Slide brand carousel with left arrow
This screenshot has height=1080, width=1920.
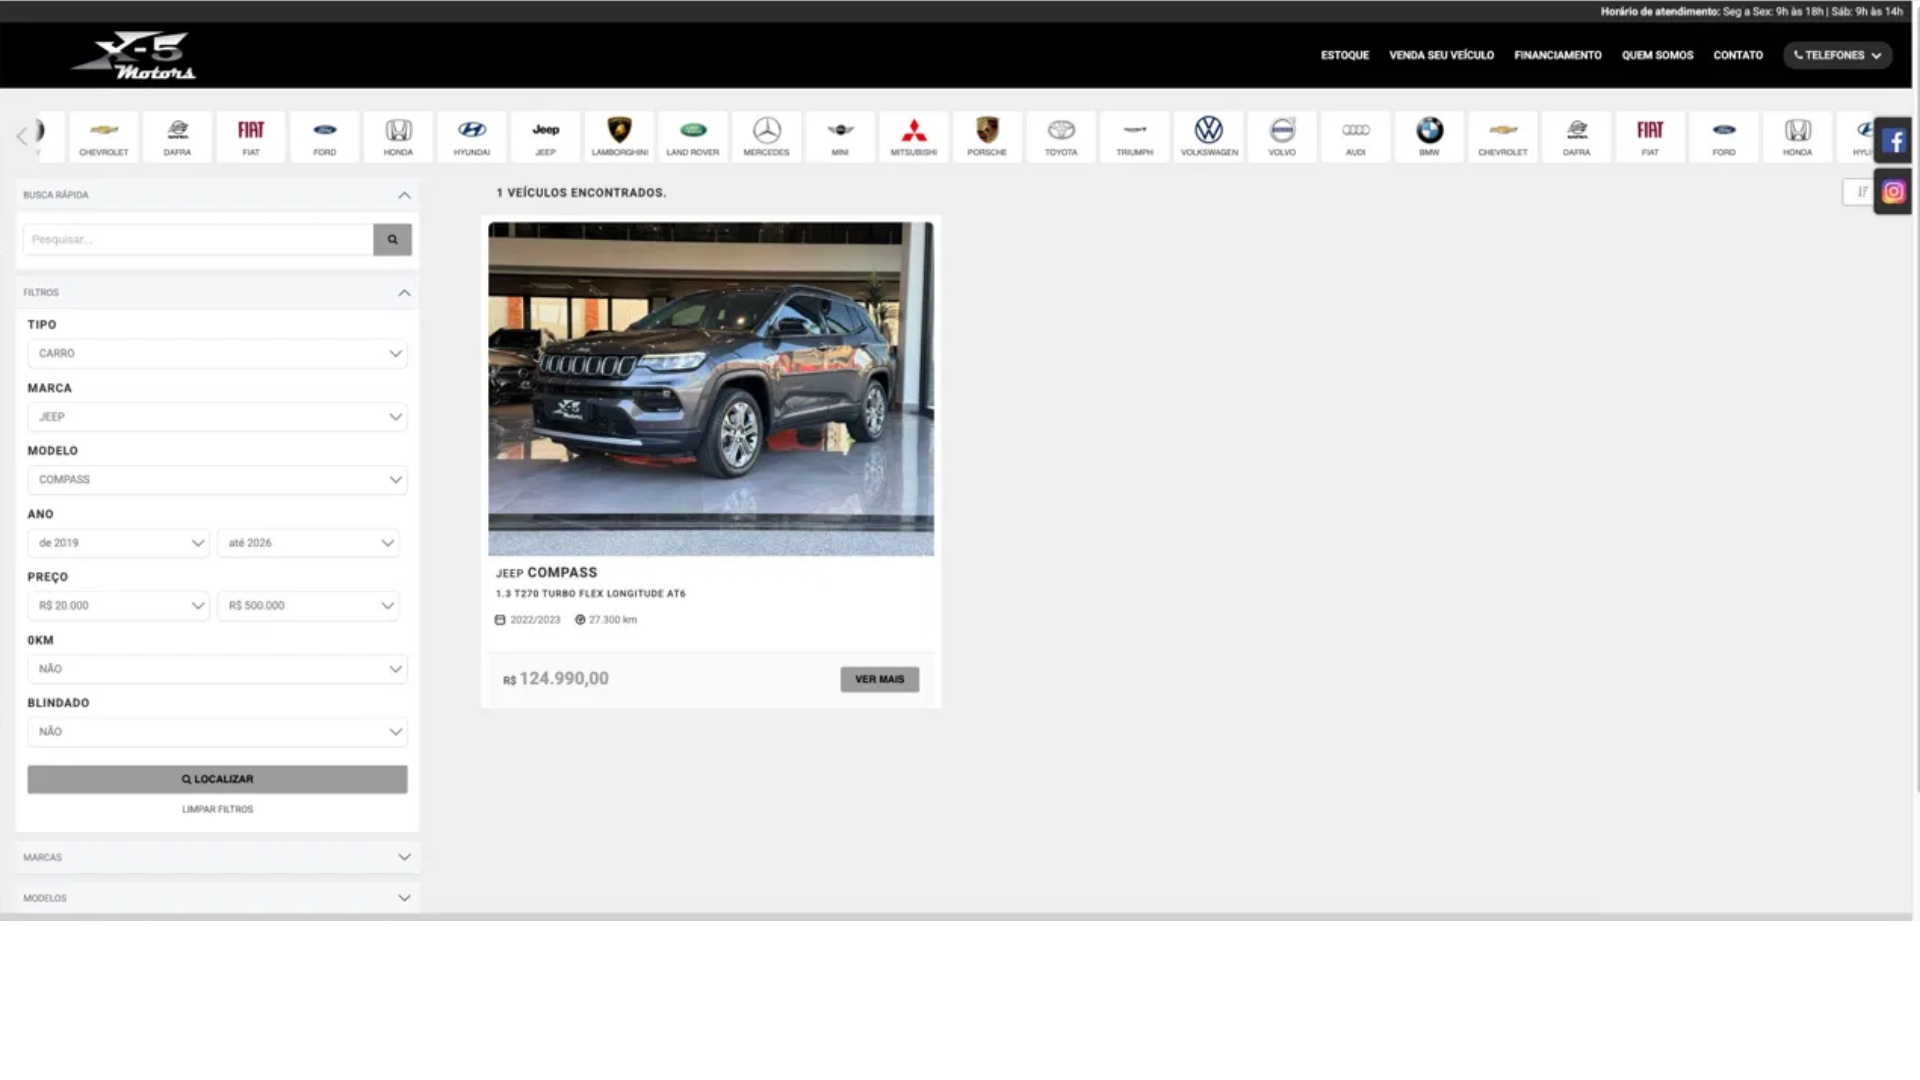[23, 136]
